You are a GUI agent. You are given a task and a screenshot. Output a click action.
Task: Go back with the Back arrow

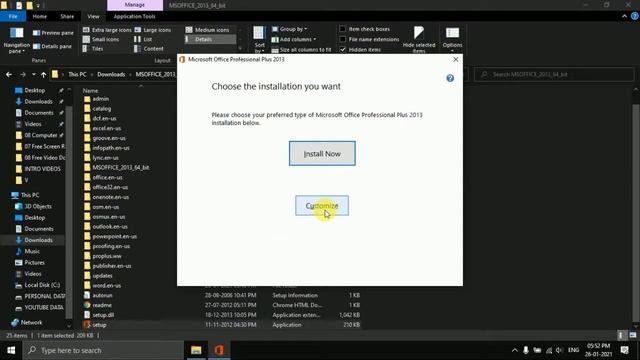[x=9, y=74]
